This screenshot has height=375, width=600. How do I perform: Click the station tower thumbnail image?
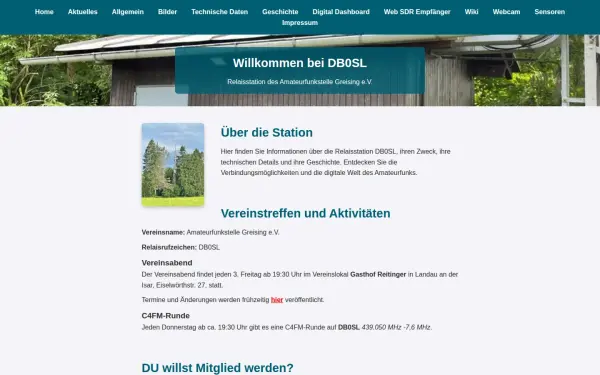coord(173,165)
